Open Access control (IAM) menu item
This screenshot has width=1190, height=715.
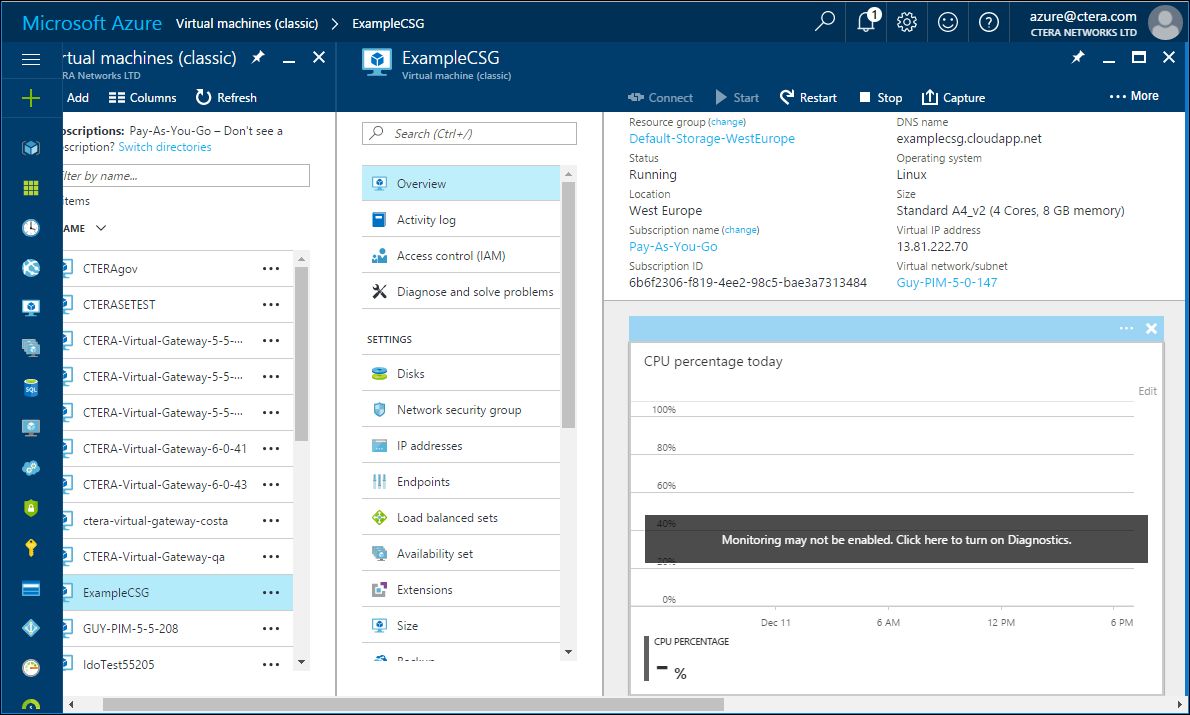(461, 256)
